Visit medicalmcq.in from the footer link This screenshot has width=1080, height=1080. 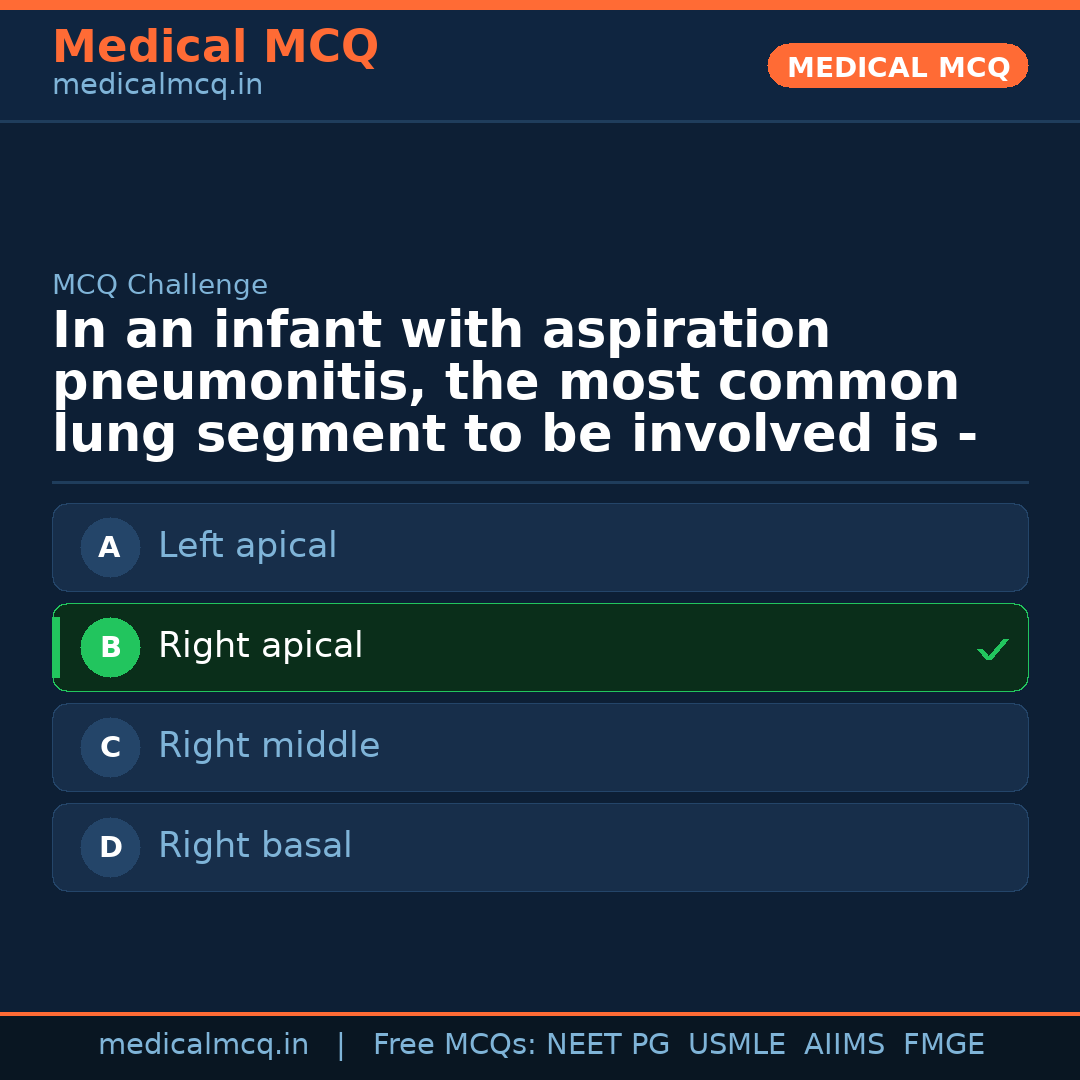point(203,1044)
